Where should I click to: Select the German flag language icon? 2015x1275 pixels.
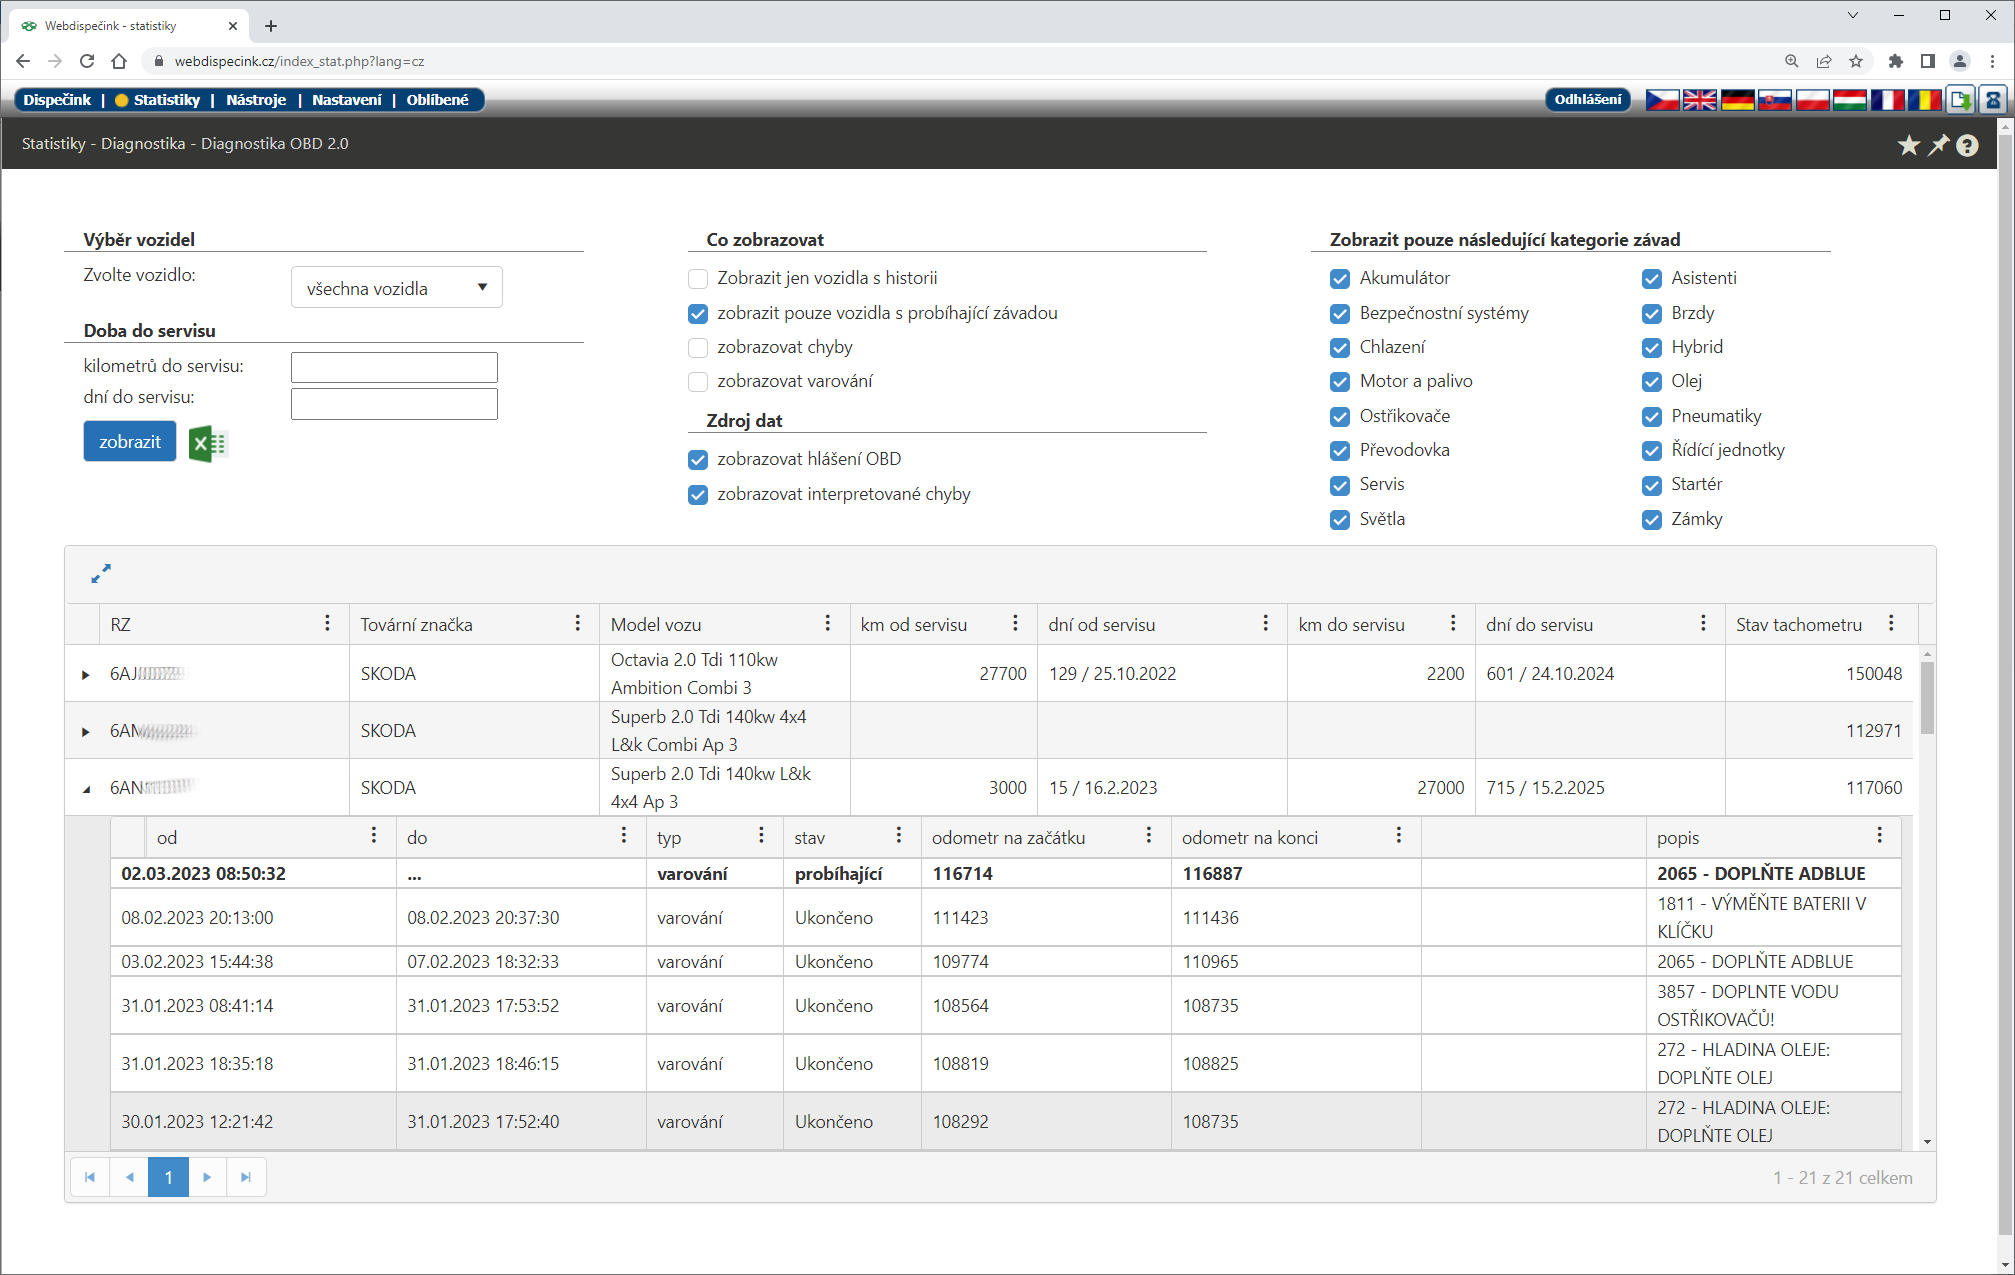tap(1737, 100)
